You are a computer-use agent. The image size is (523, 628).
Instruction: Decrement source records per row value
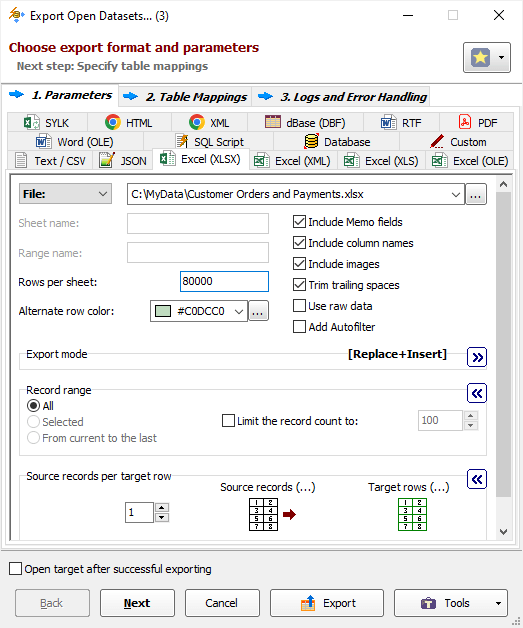click(162, 517)
